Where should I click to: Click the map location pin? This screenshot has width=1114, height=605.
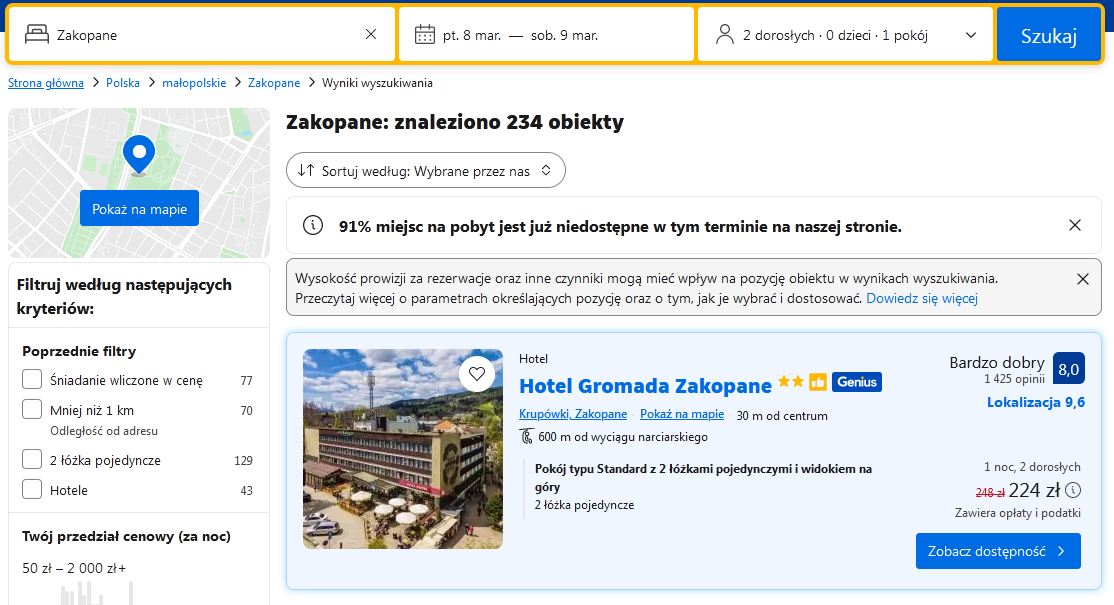coord(138,154)
